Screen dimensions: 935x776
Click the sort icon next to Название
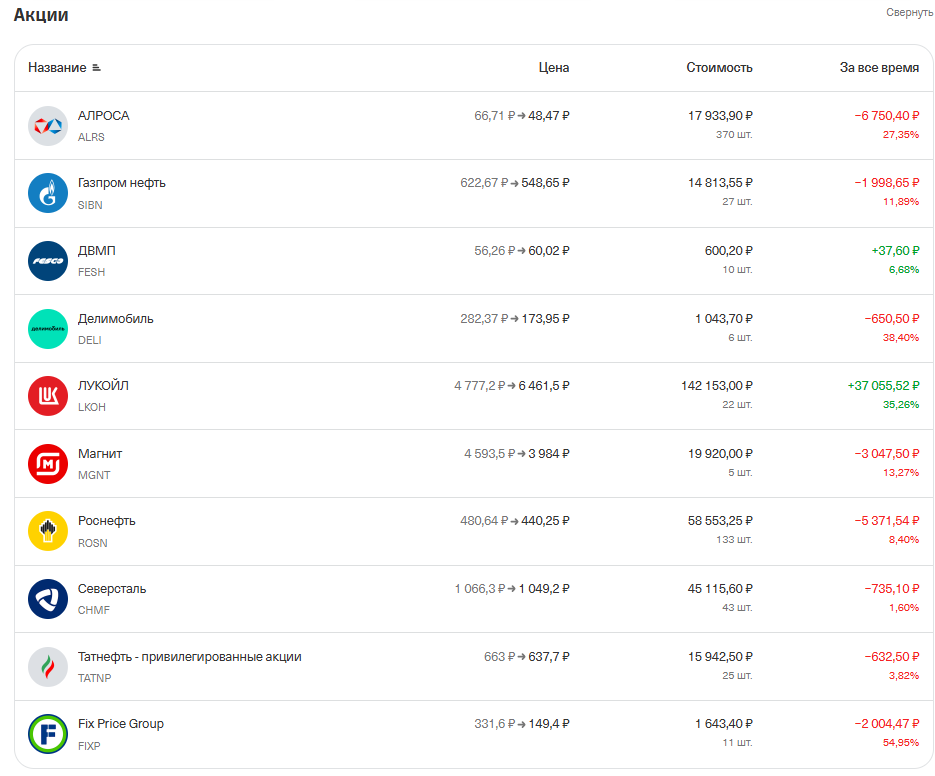click(x=96, y=68)
